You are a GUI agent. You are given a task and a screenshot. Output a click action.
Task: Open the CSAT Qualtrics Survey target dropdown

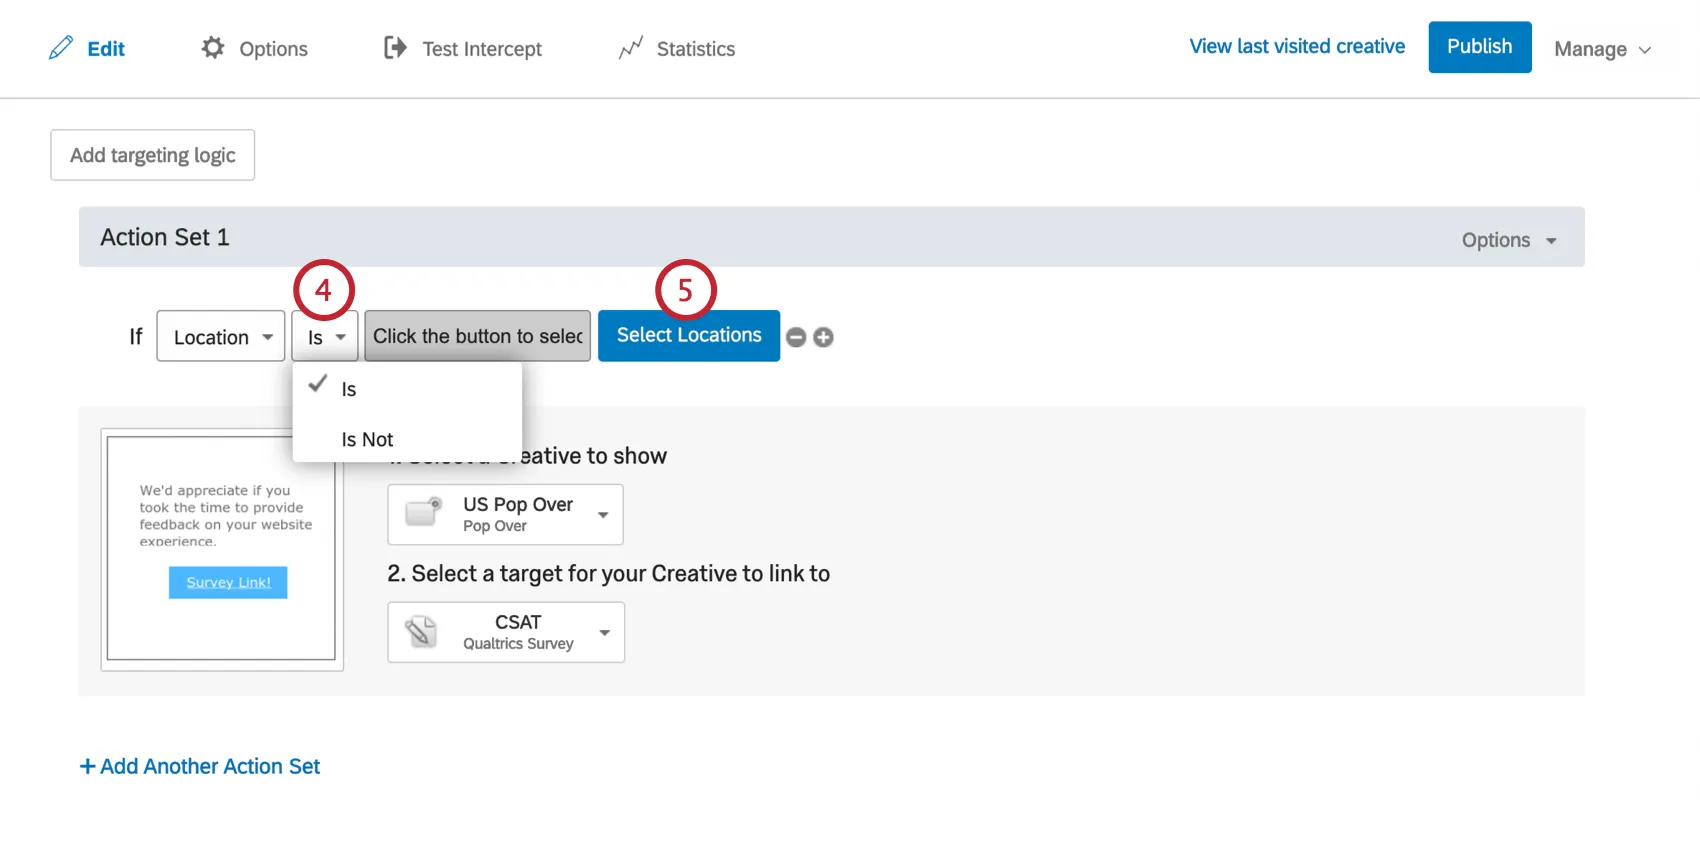point(604,632)
